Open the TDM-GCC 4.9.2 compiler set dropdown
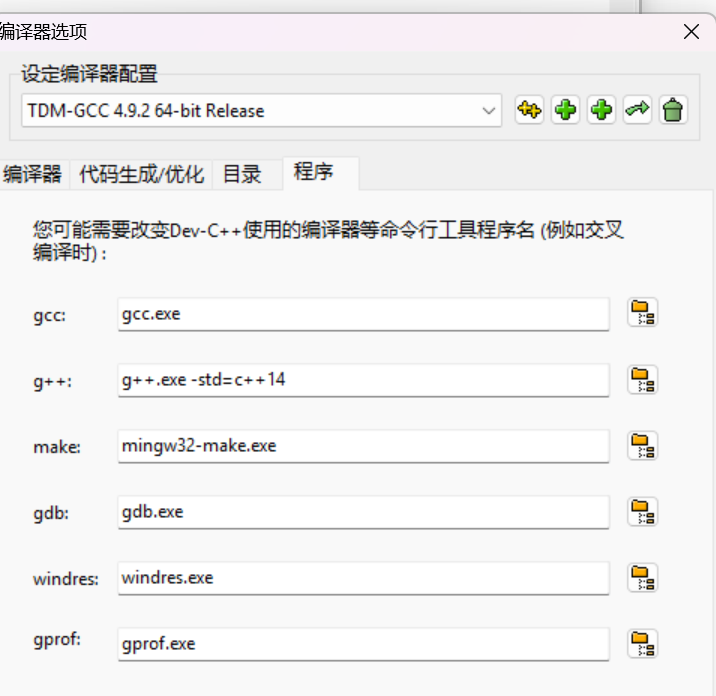Image resolution: width=716 pixels, height=696 pixels. click(262, 111)
